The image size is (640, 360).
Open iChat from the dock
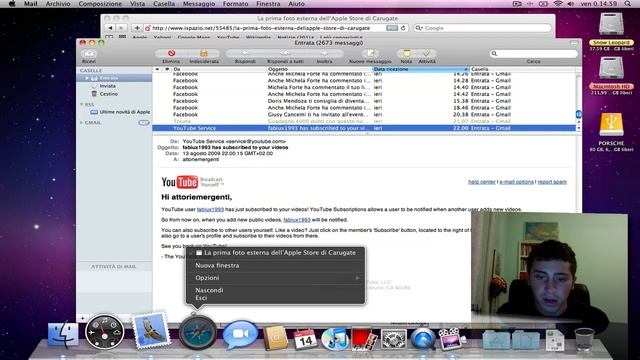click(240, 335)
